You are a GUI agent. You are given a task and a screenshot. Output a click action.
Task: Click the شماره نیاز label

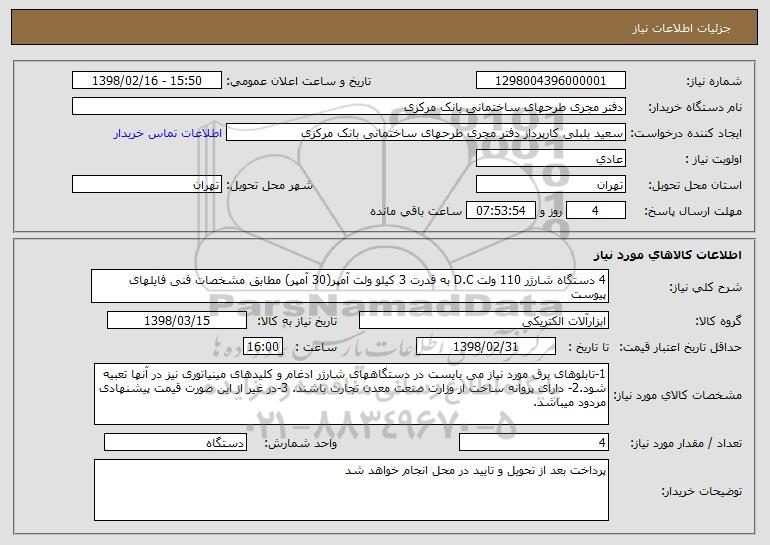714,81
